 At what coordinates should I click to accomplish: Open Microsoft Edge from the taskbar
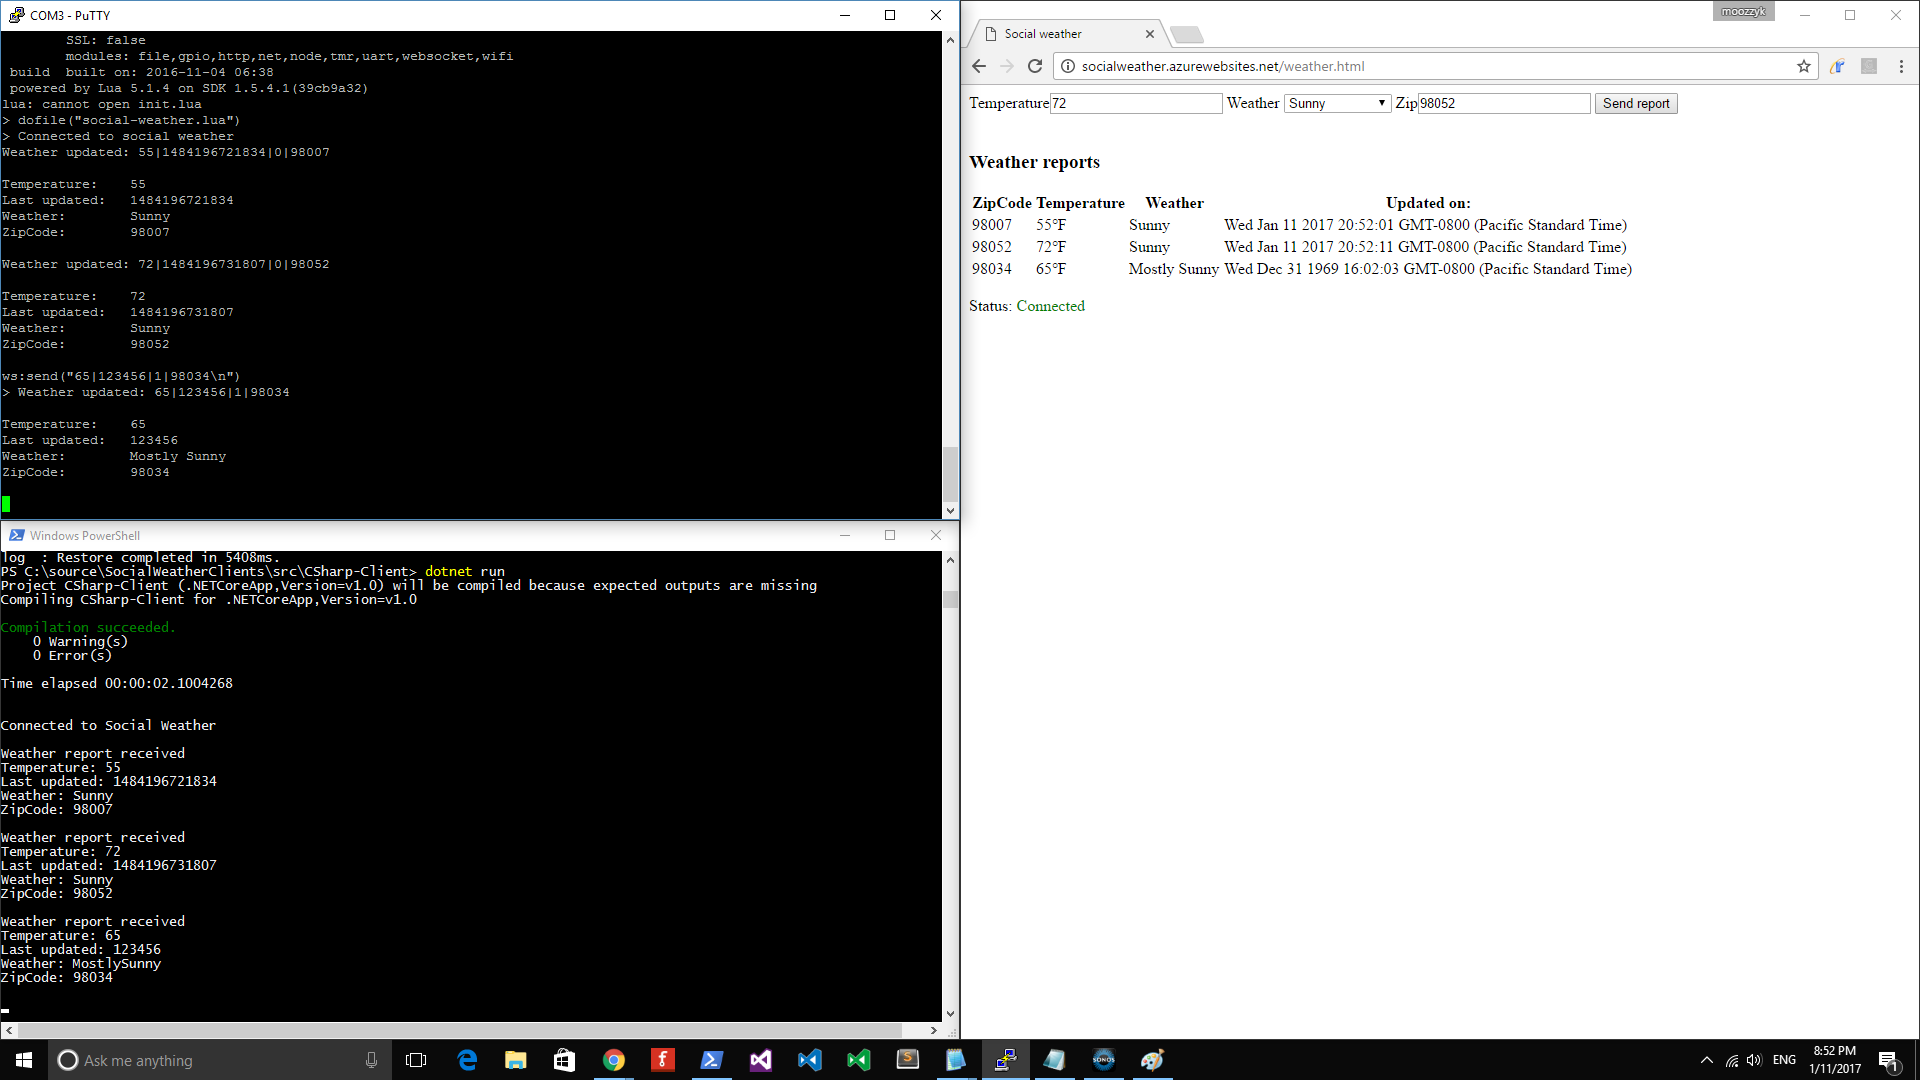click(x=467, y=1060)
